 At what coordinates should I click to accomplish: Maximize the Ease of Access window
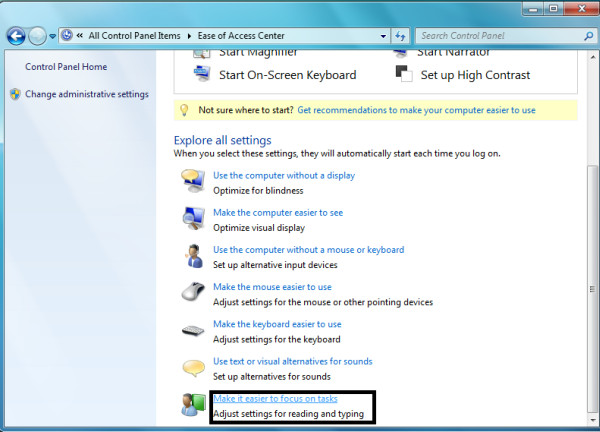(x=553, y=9)
